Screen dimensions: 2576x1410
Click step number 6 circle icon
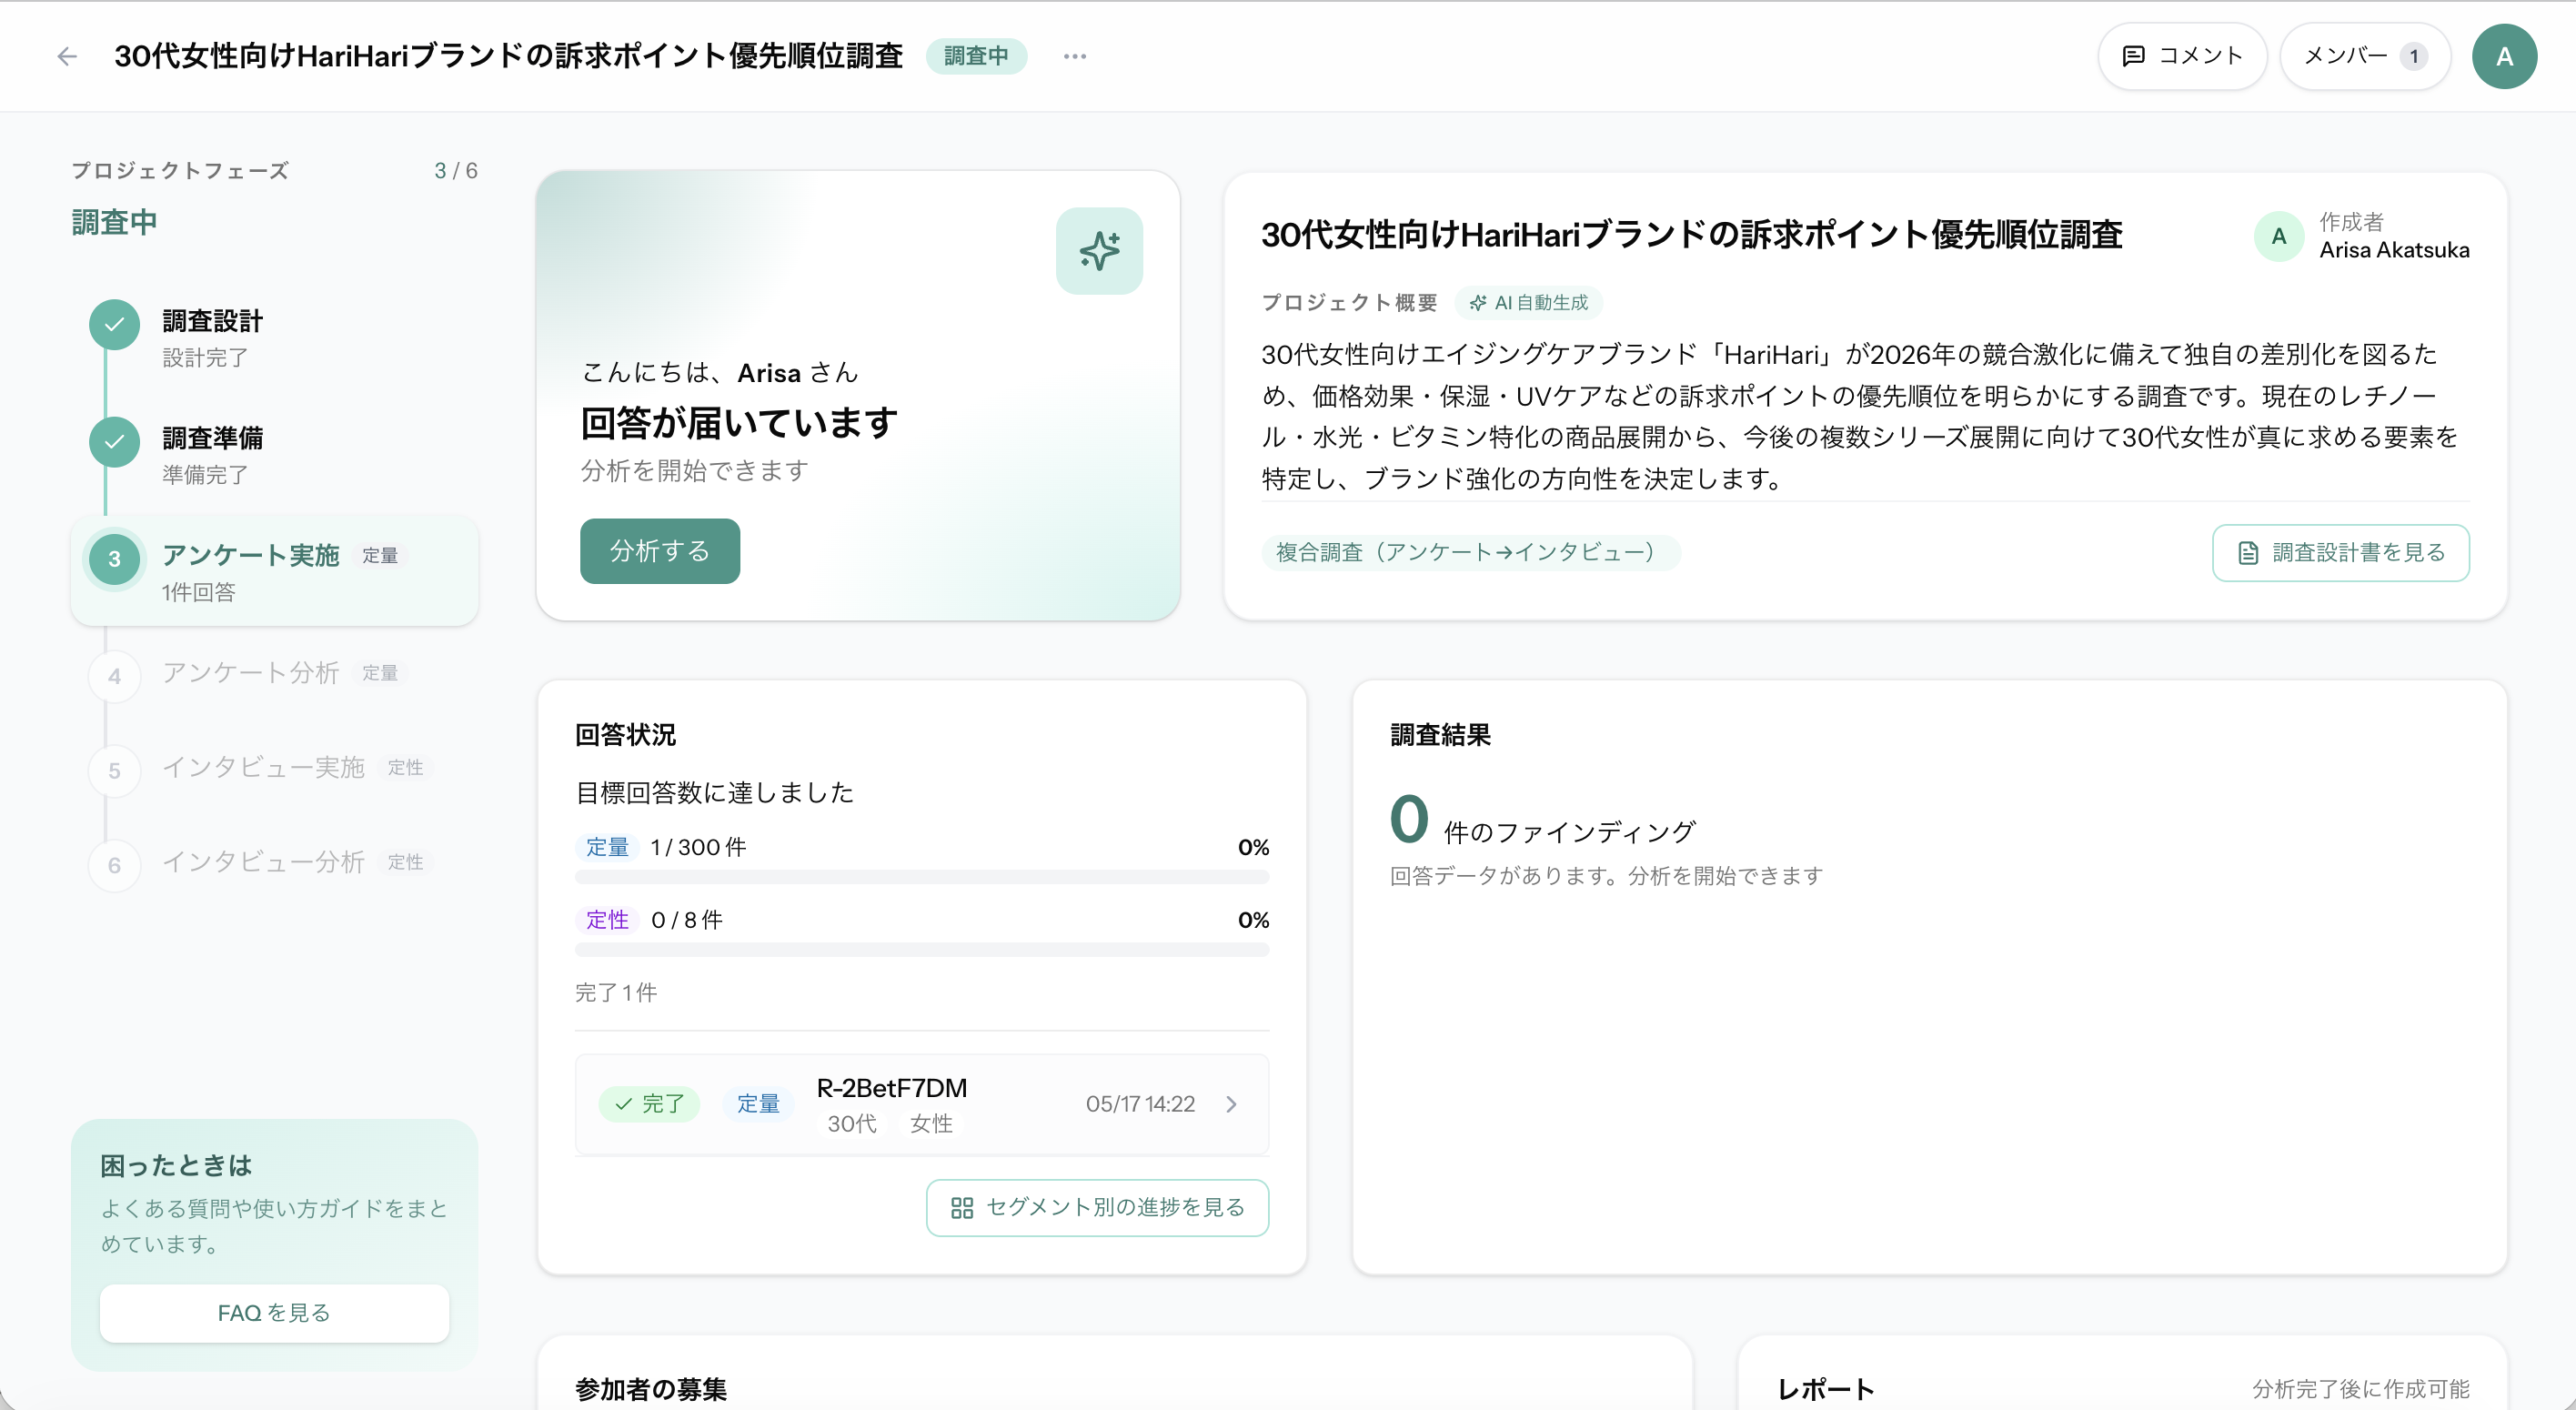[114, 865]
